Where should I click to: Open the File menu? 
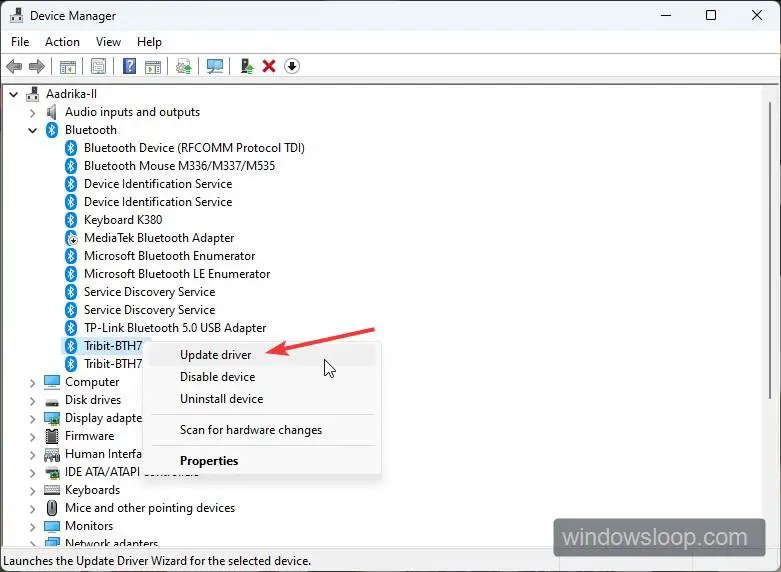click(20, 42)
